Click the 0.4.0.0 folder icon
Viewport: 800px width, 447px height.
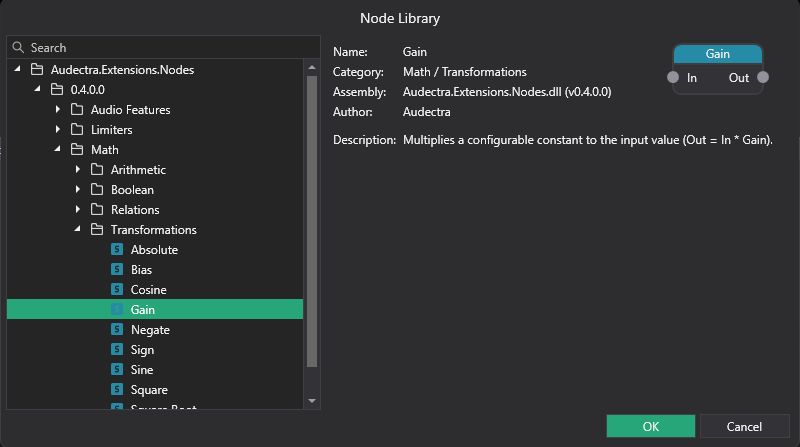pyautogui.click(x=57, y=89)
